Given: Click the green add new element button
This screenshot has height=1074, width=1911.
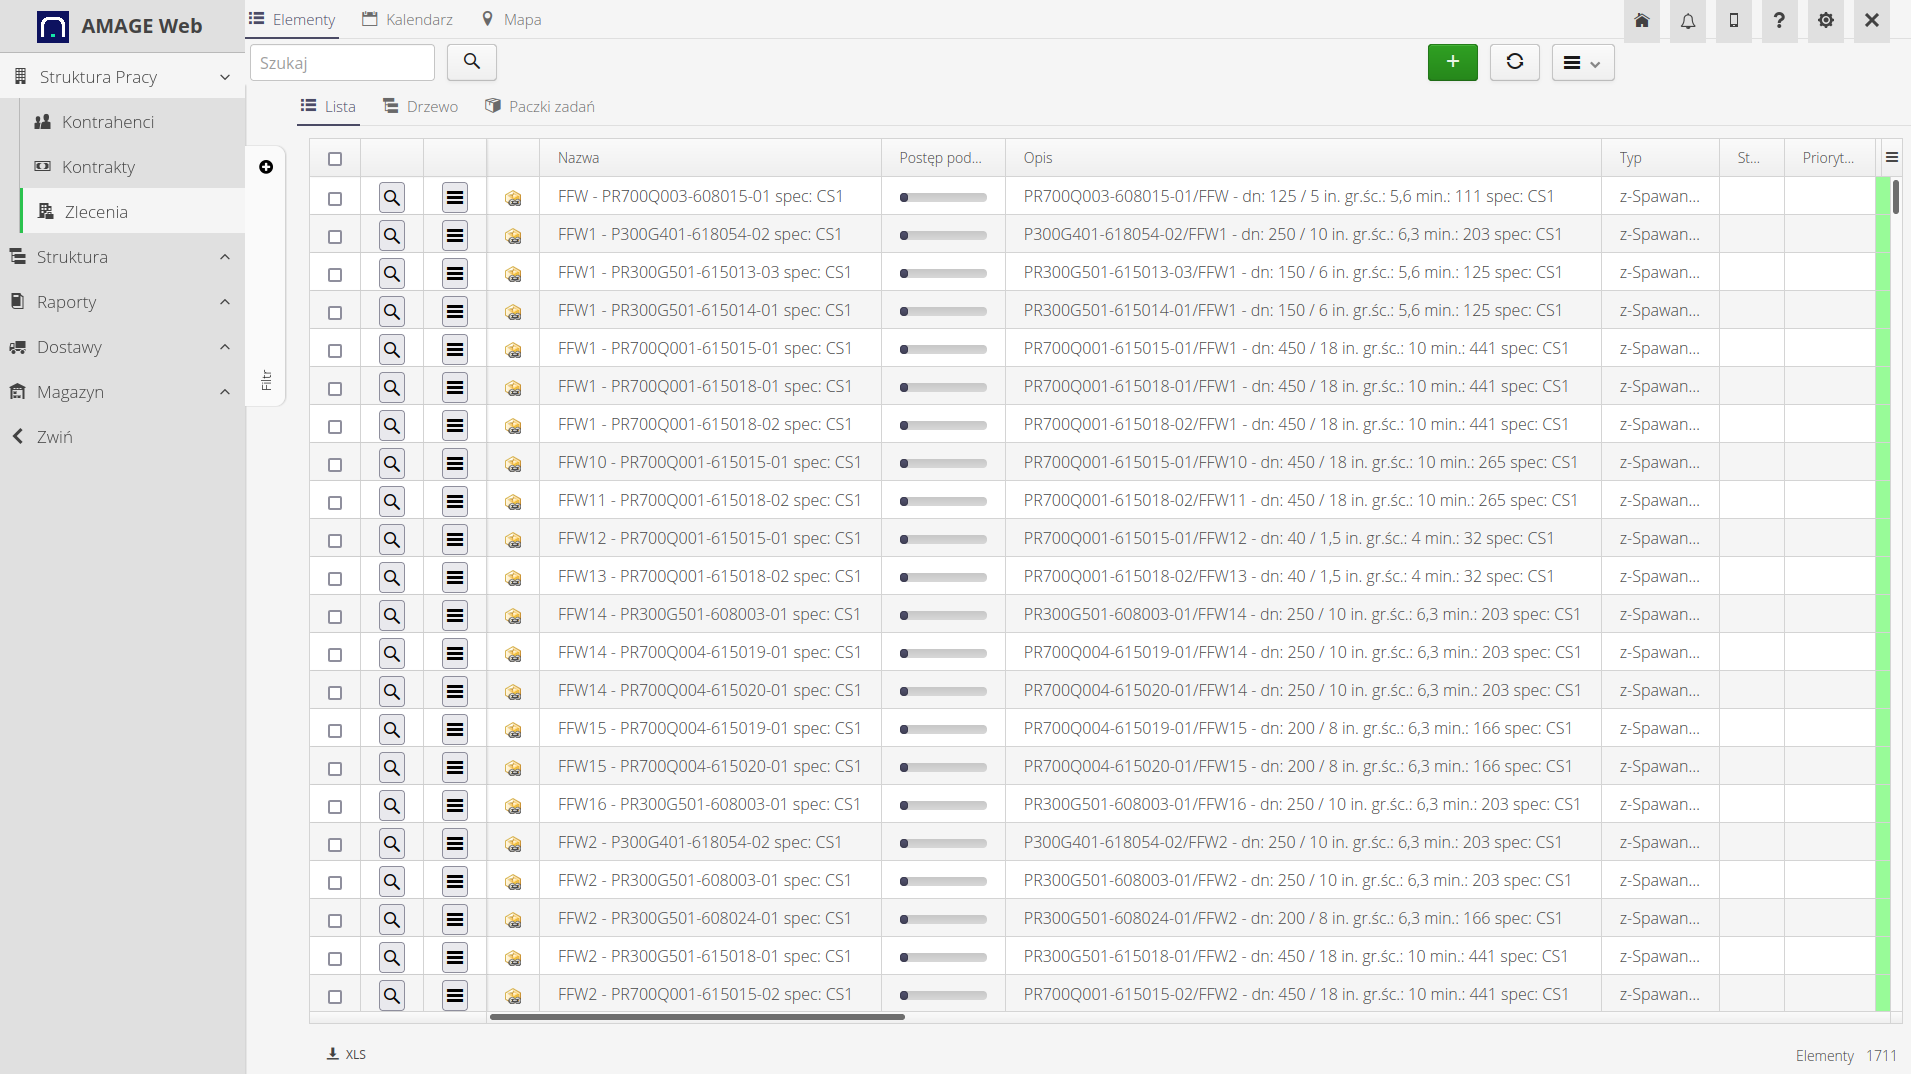Looking at the screenshot, I should point(1452,62).
